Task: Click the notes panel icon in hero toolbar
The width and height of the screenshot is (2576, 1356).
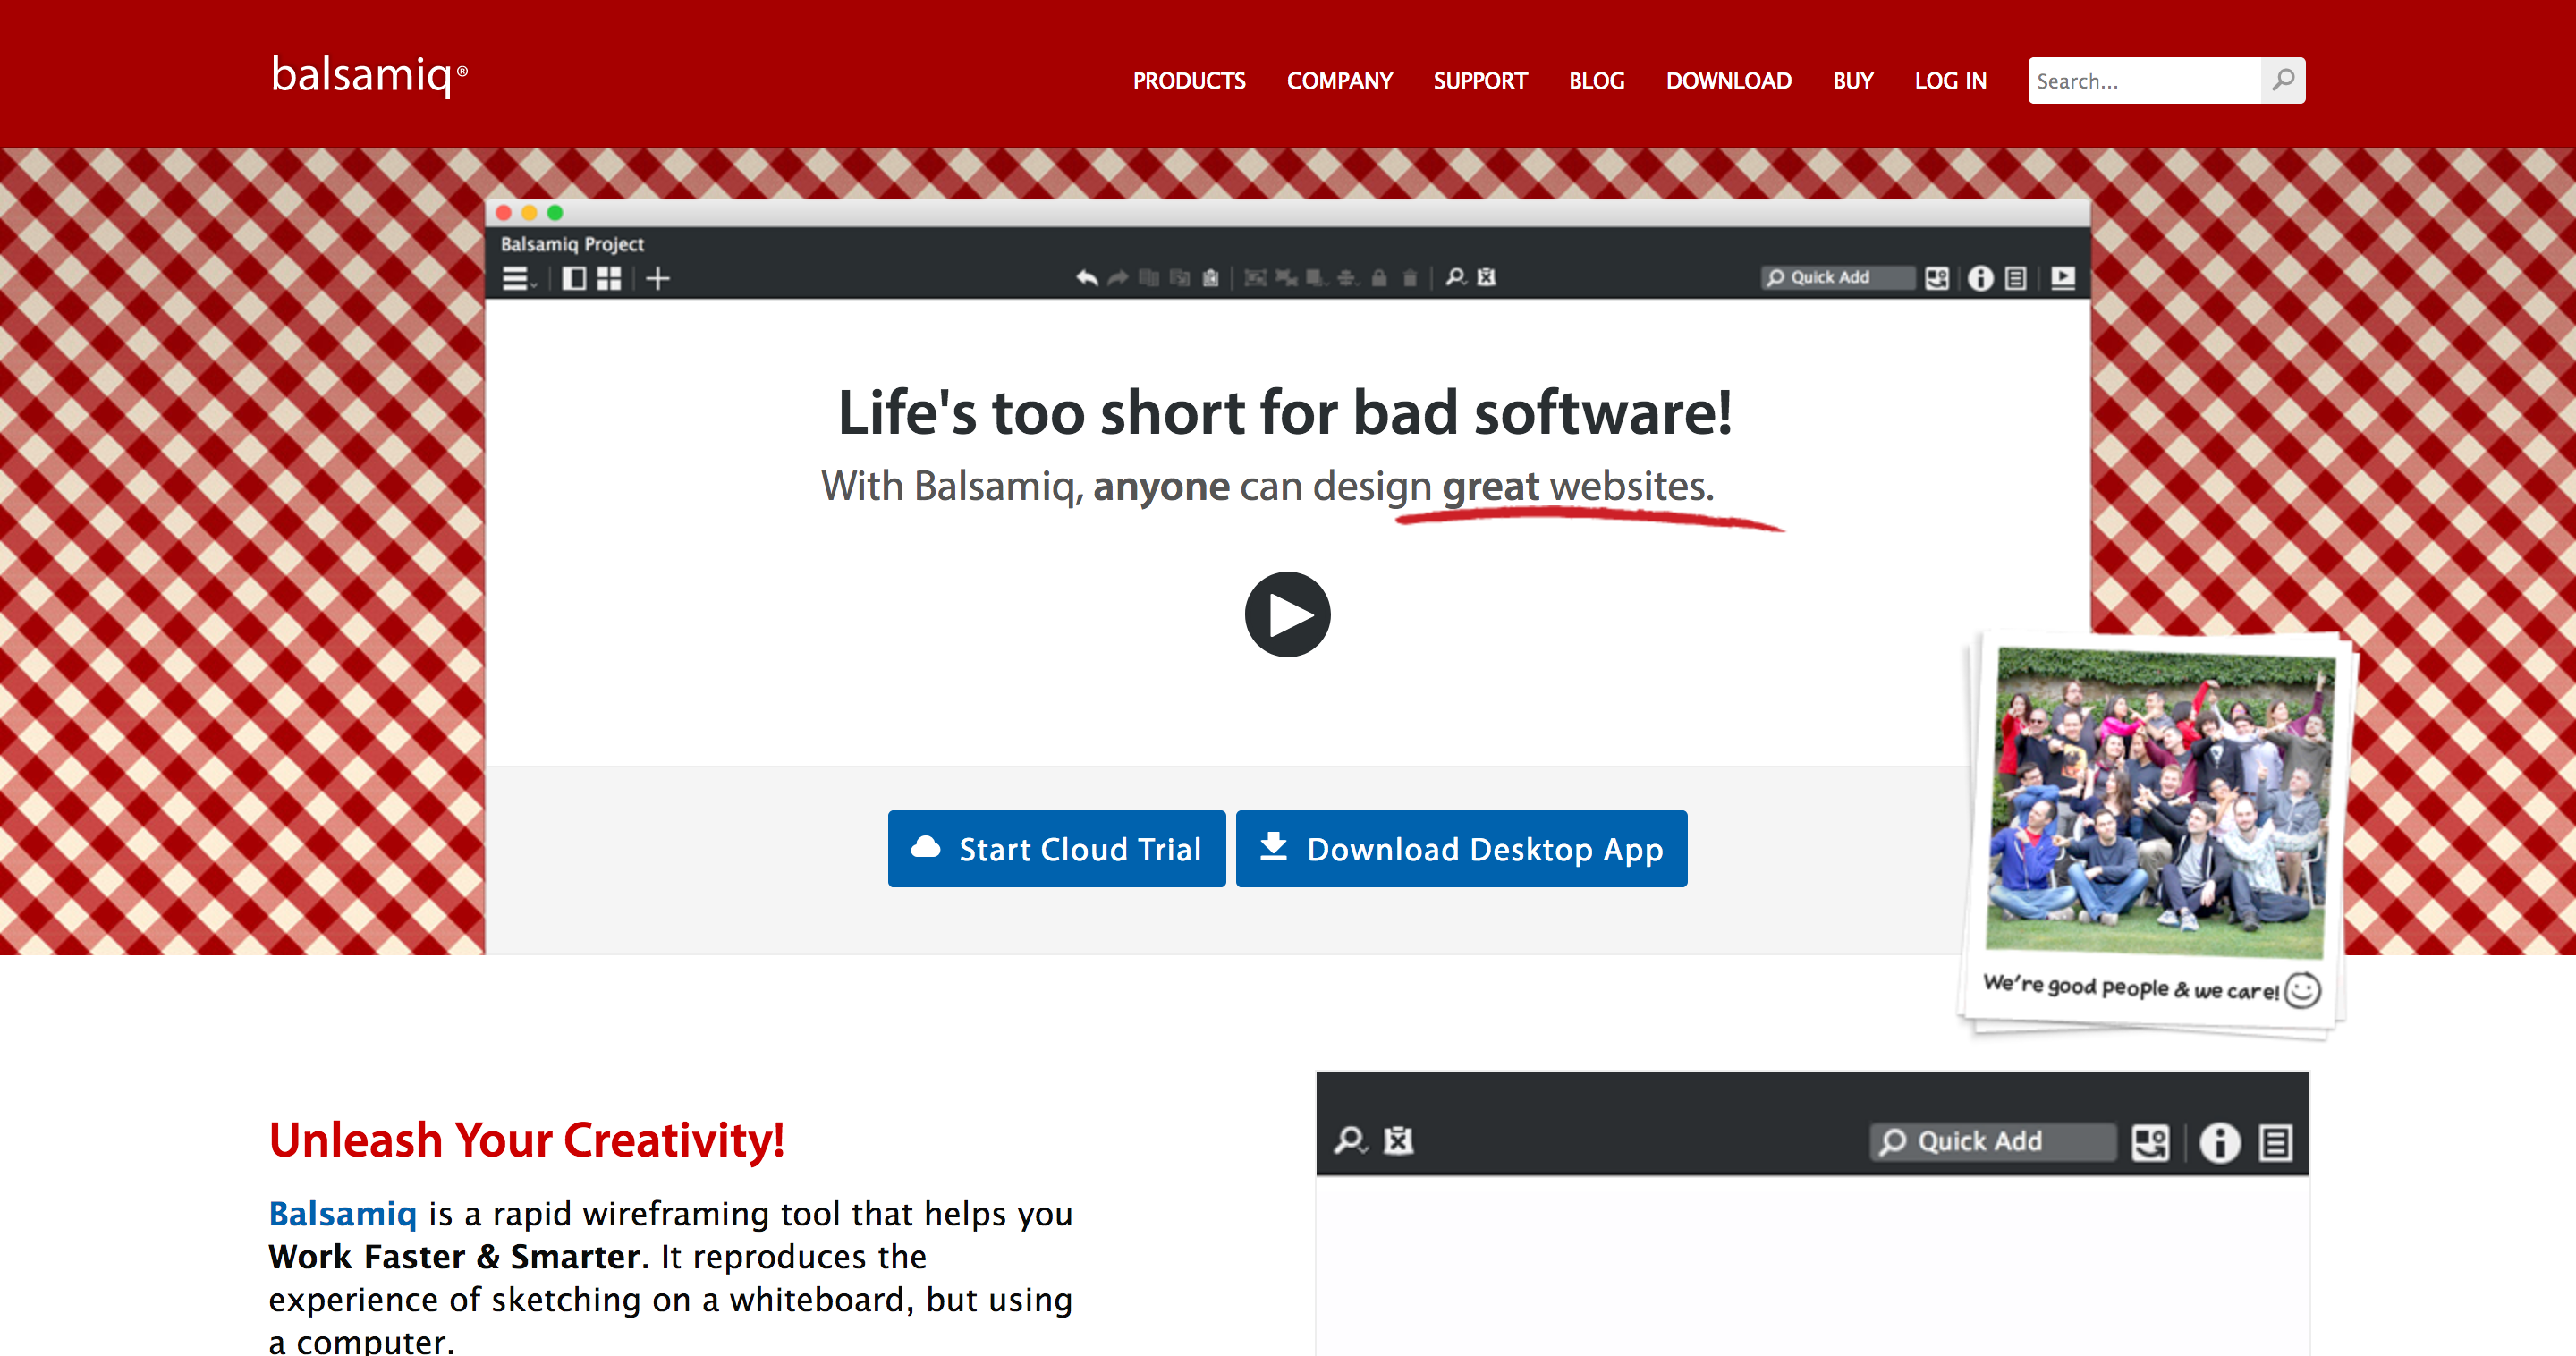Action: point(2016,278)
